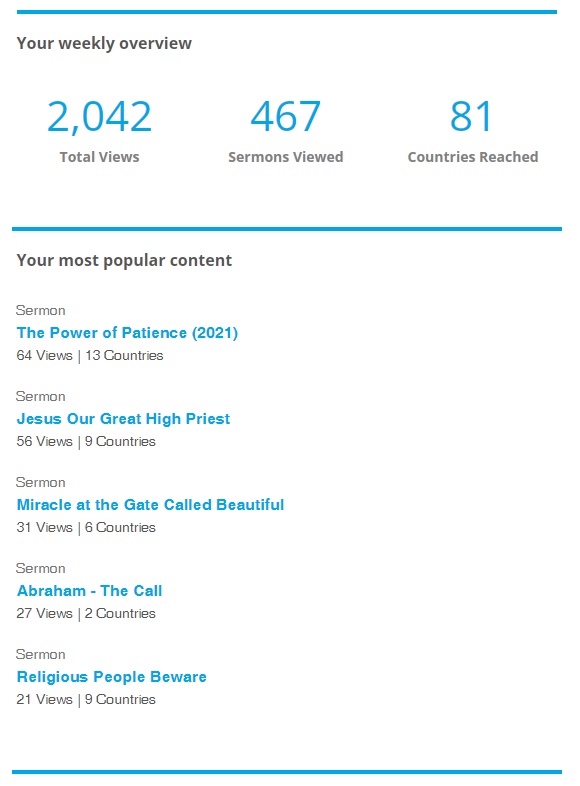
Task: Open Religious People Beware sermon link
Action: point(111,677)
